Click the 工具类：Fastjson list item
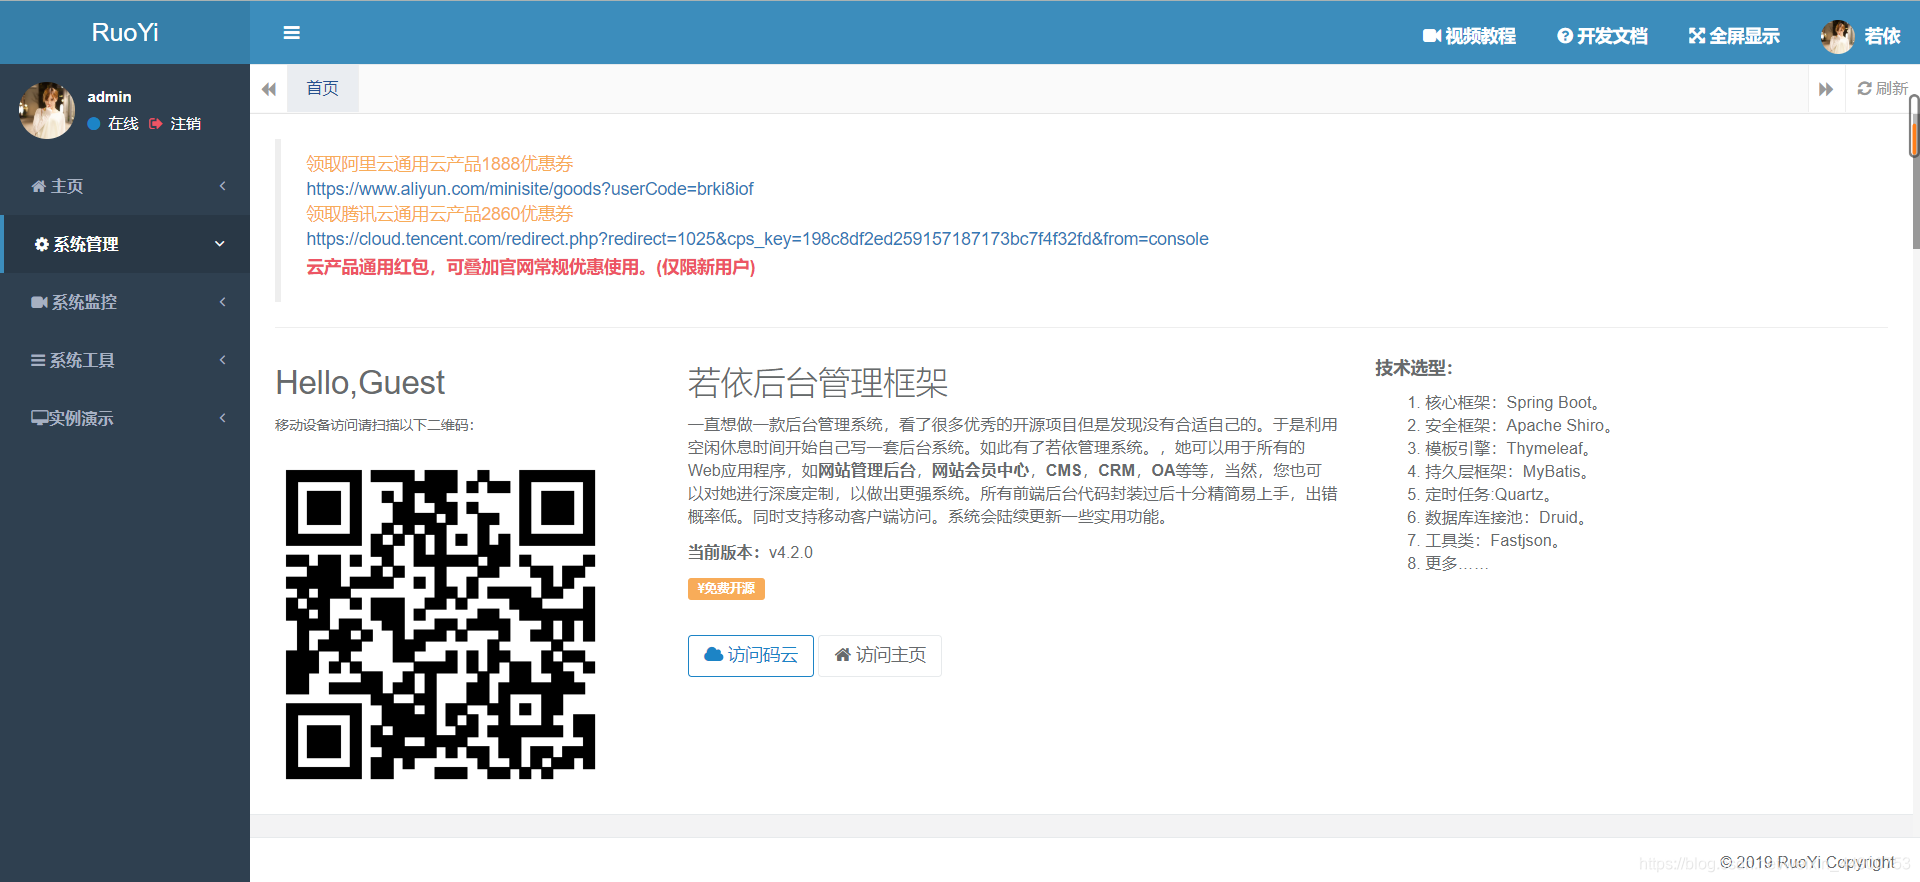This screenshot has width=1920, height=882. tap(1497, 541)
